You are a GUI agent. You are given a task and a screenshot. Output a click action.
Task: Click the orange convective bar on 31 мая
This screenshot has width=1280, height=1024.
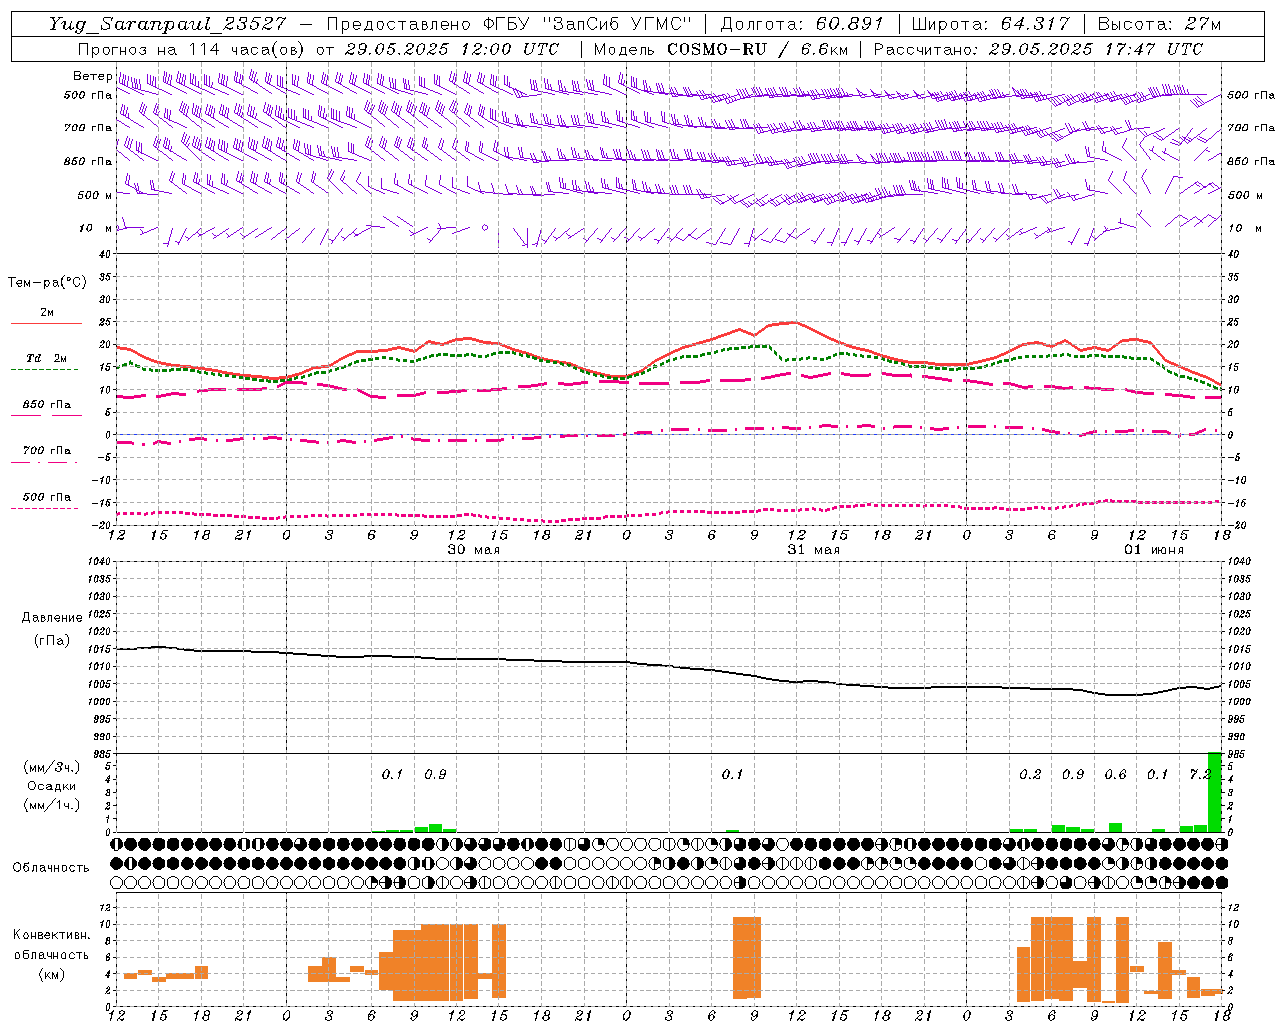(747, 957)
